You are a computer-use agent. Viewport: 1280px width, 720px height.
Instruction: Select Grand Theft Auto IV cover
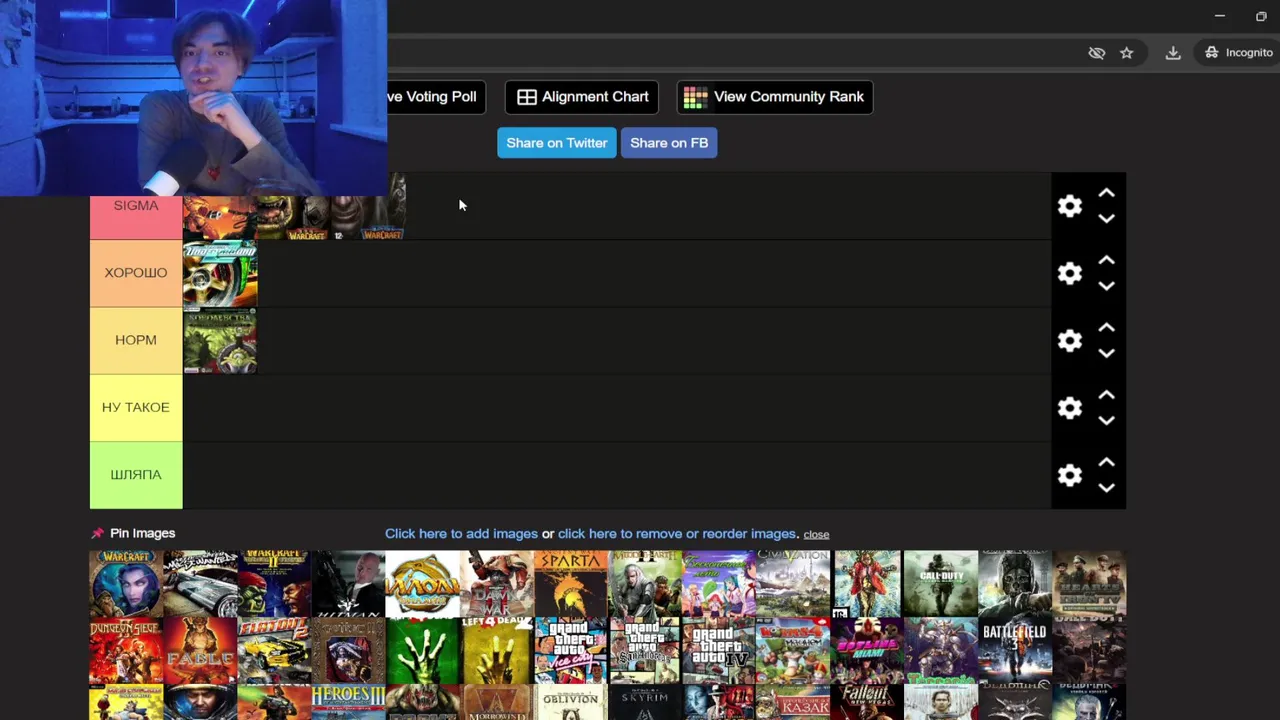point(718,650)
